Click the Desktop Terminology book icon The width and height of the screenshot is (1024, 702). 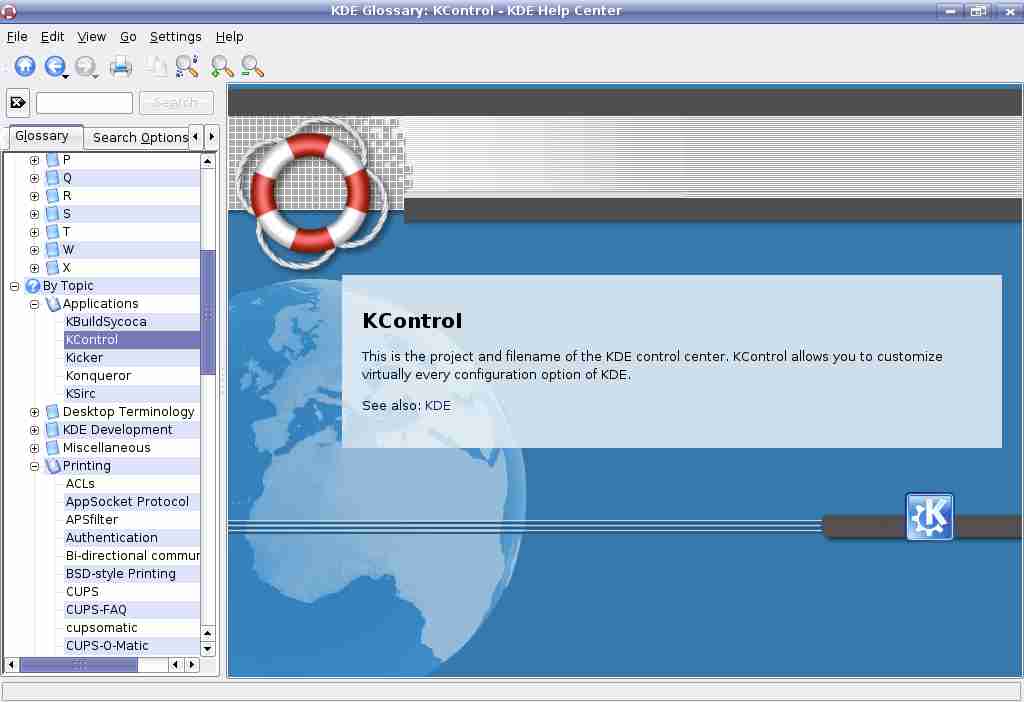pyautogui.click(x=54, y=411)
